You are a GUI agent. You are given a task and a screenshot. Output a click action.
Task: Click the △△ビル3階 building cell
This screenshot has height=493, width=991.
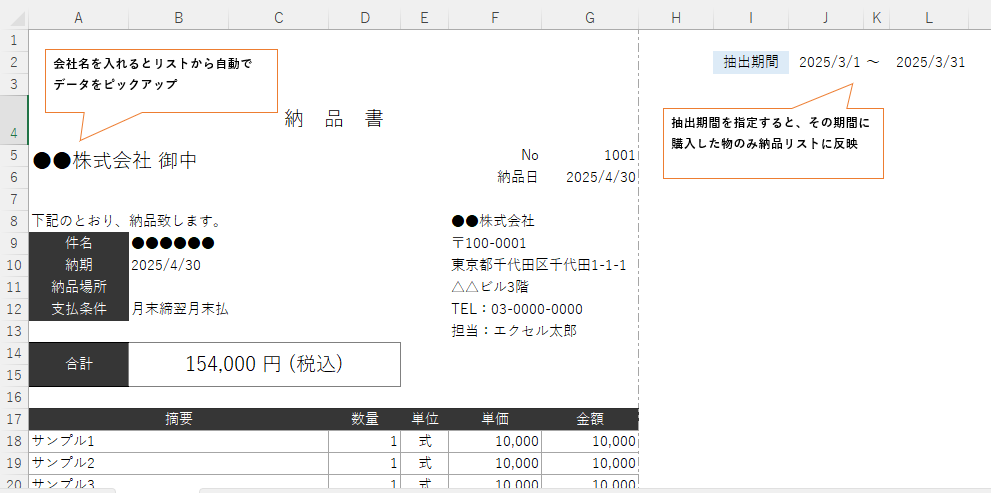[490, 287]
